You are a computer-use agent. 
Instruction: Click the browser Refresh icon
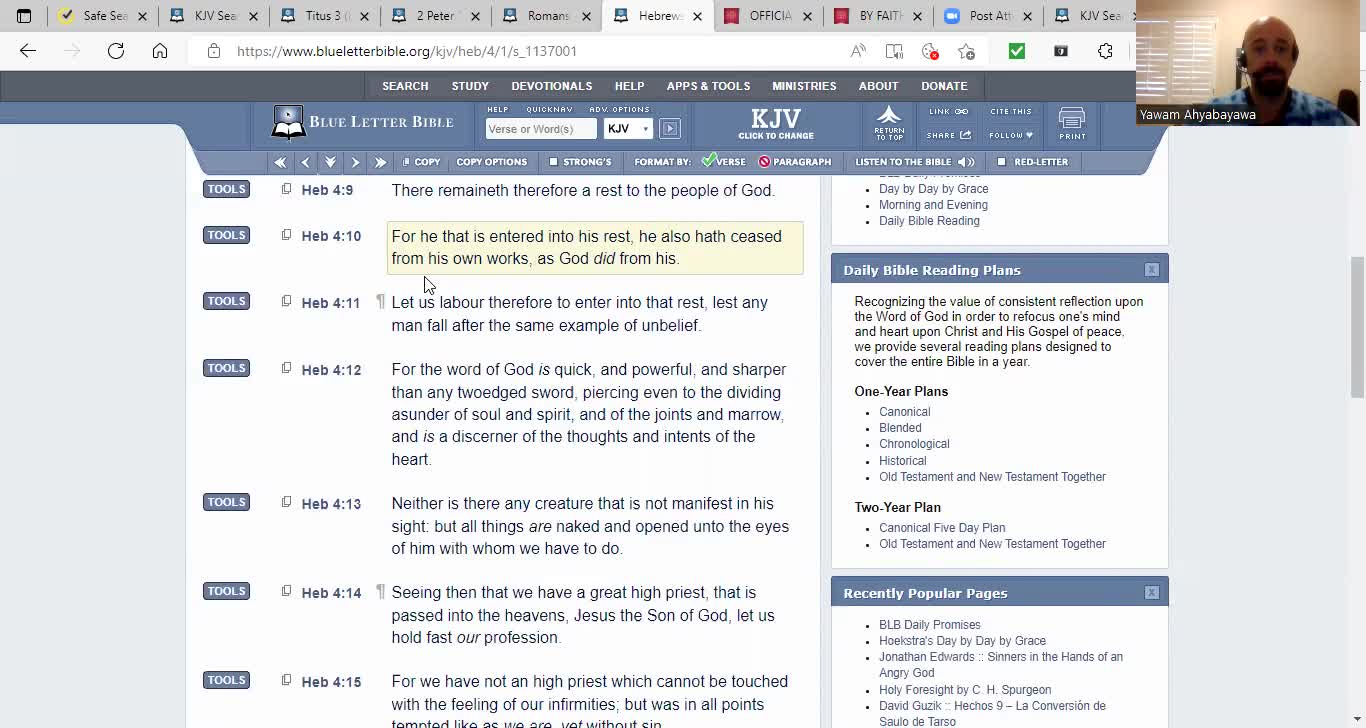(116, 51)
